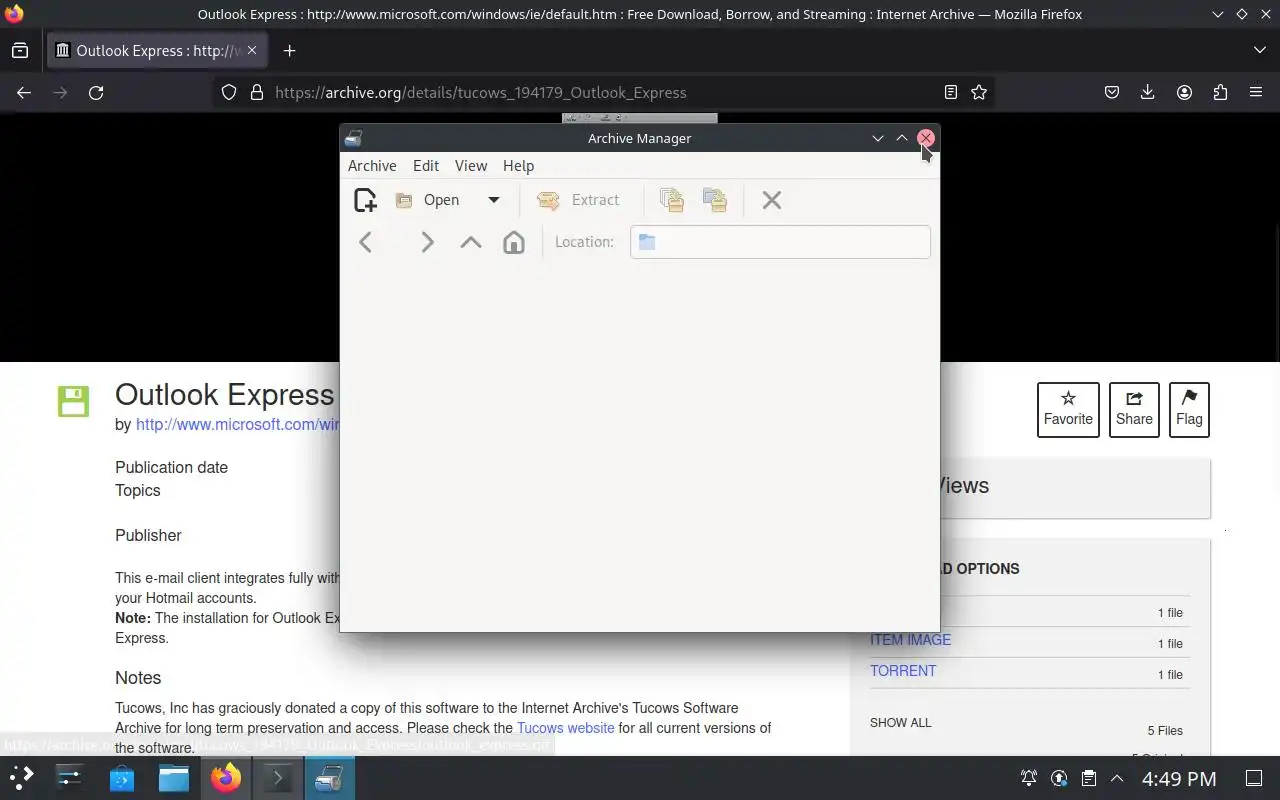This screenshot has height=800, width=1280.
Task: Open Firefox hamburger menu
Action: (1256, 92)
